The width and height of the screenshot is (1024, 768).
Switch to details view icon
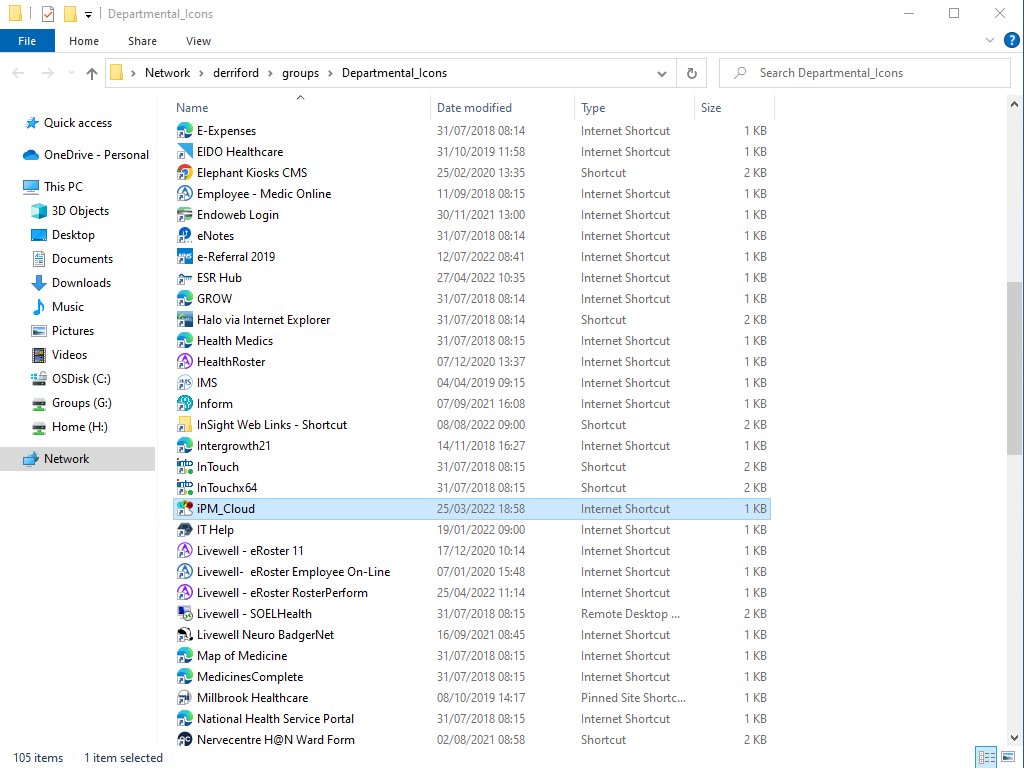[986, 758]
